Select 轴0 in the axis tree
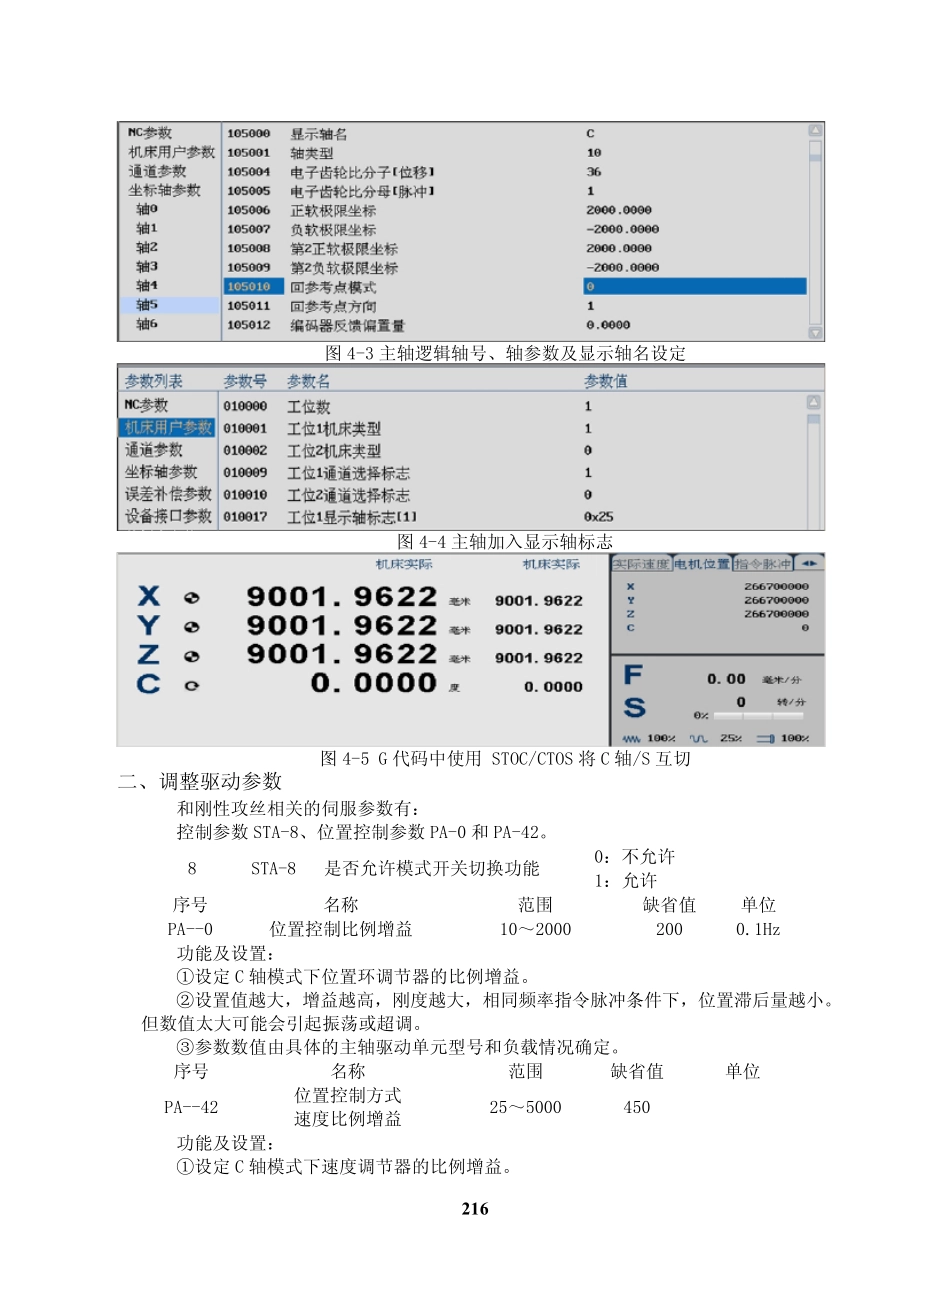Viewport: 950px width, 1301px height. 147,209
